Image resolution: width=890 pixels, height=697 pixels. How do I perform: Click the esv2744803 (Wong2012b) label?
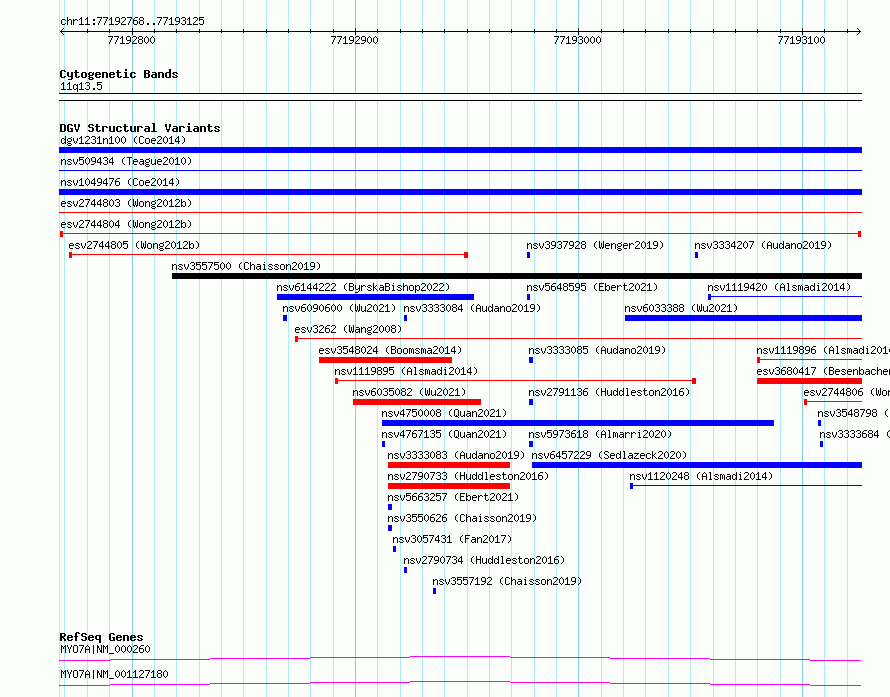tap(126, 203)
